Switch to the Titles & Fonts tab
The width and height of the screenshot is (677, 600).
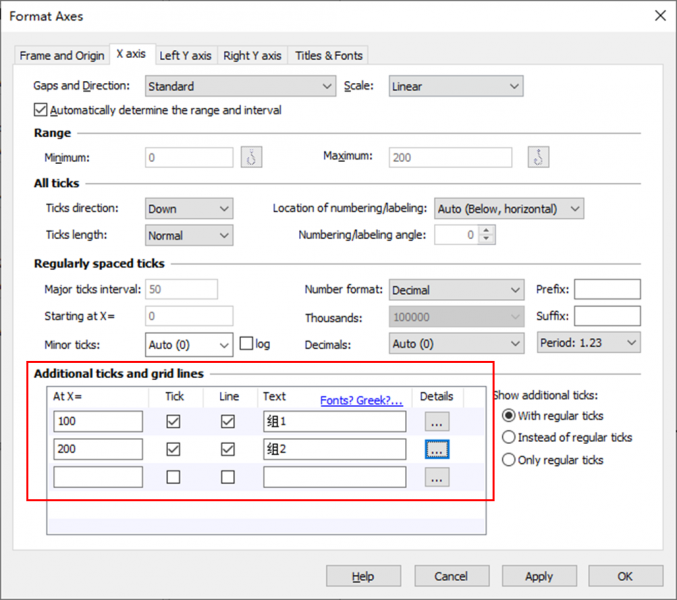329,55
